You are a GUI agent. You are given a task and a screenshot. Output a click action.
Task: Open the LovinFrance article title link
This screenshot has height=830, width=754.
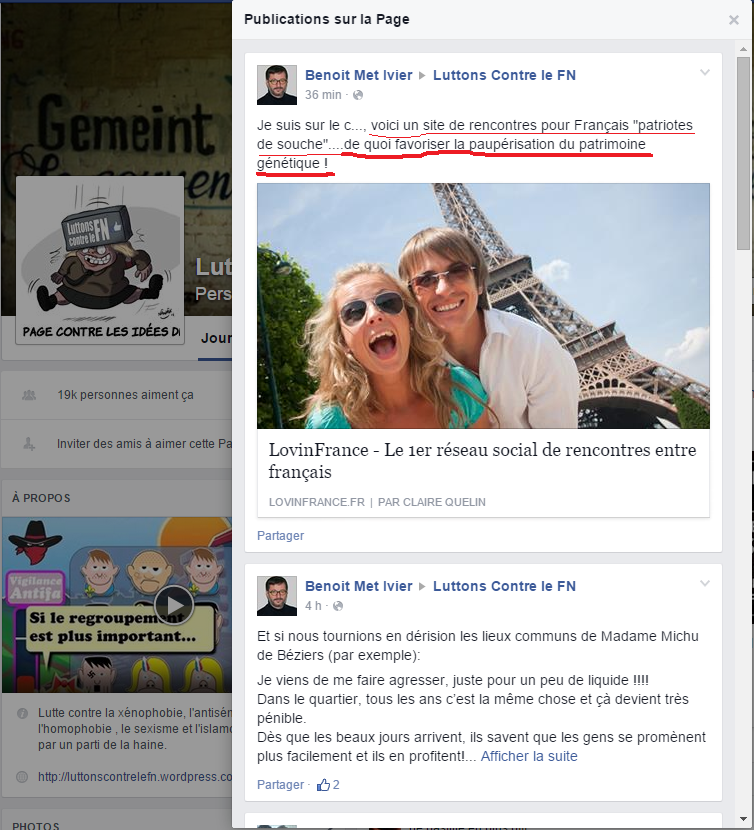click(x=482, y=461)
